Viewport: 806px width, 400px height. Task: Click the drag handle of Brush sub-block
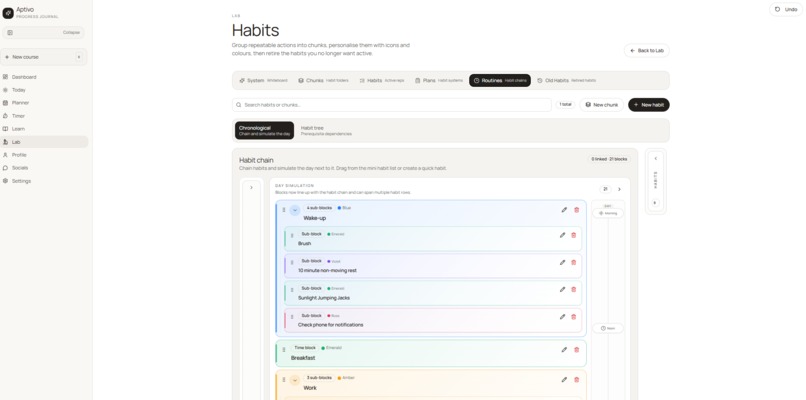tap(292, 235)
